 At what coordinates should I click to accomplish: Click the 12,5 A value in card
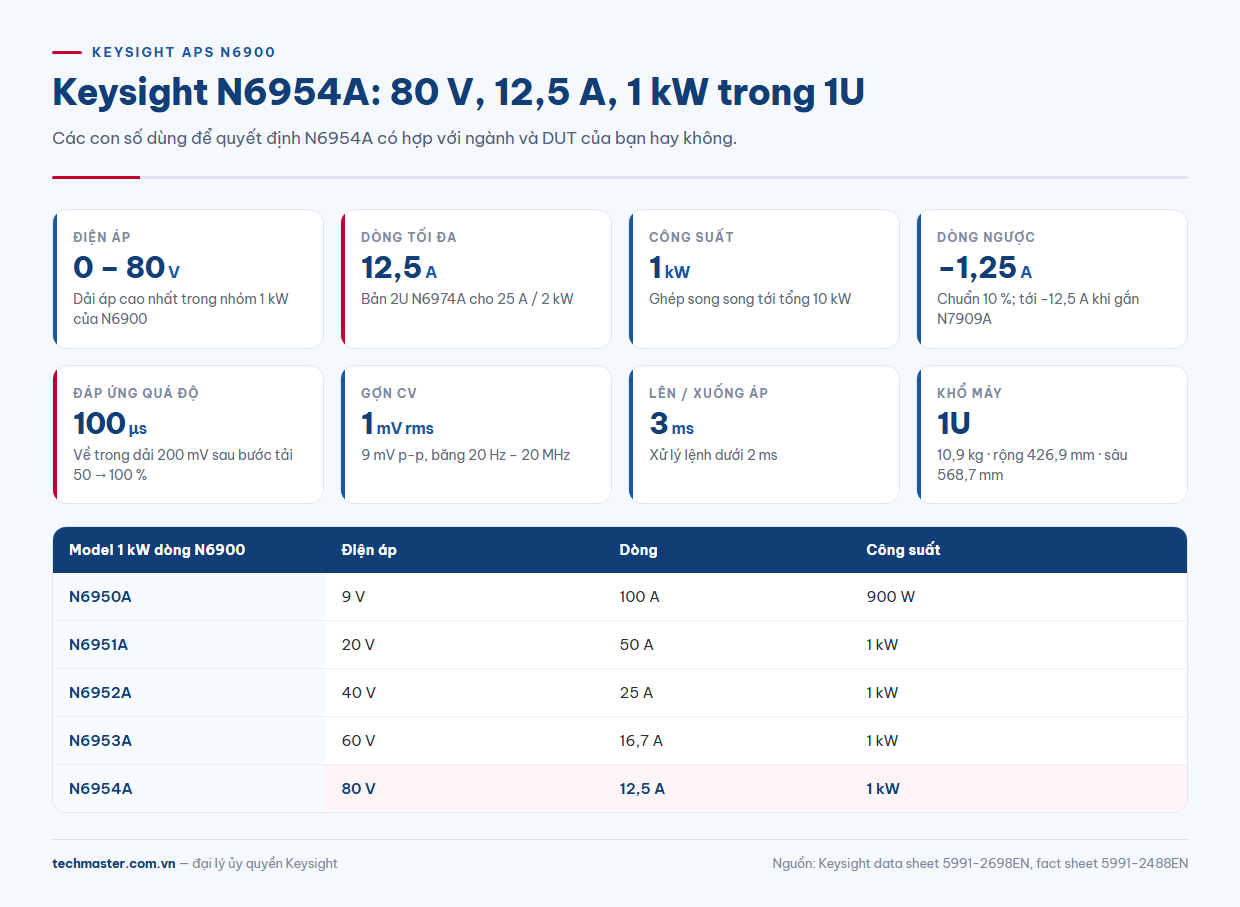tap(399, 267)
